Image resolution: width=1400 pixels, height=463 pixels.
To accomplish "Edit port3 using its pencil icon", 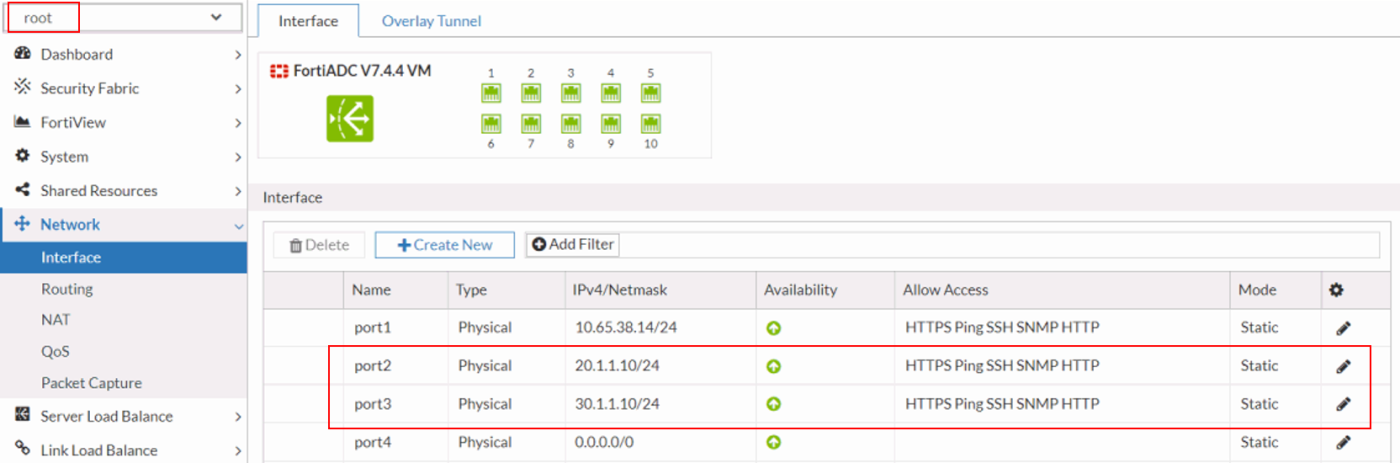I will (1343, 404).
